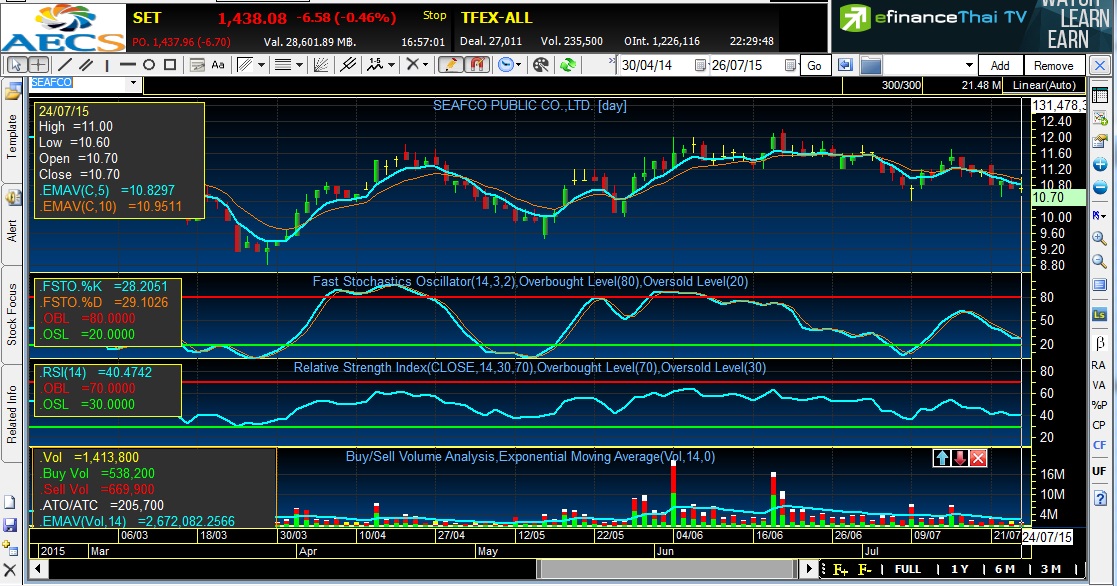
Task: Select the horizontal line tool
Action: pos(128,66)
